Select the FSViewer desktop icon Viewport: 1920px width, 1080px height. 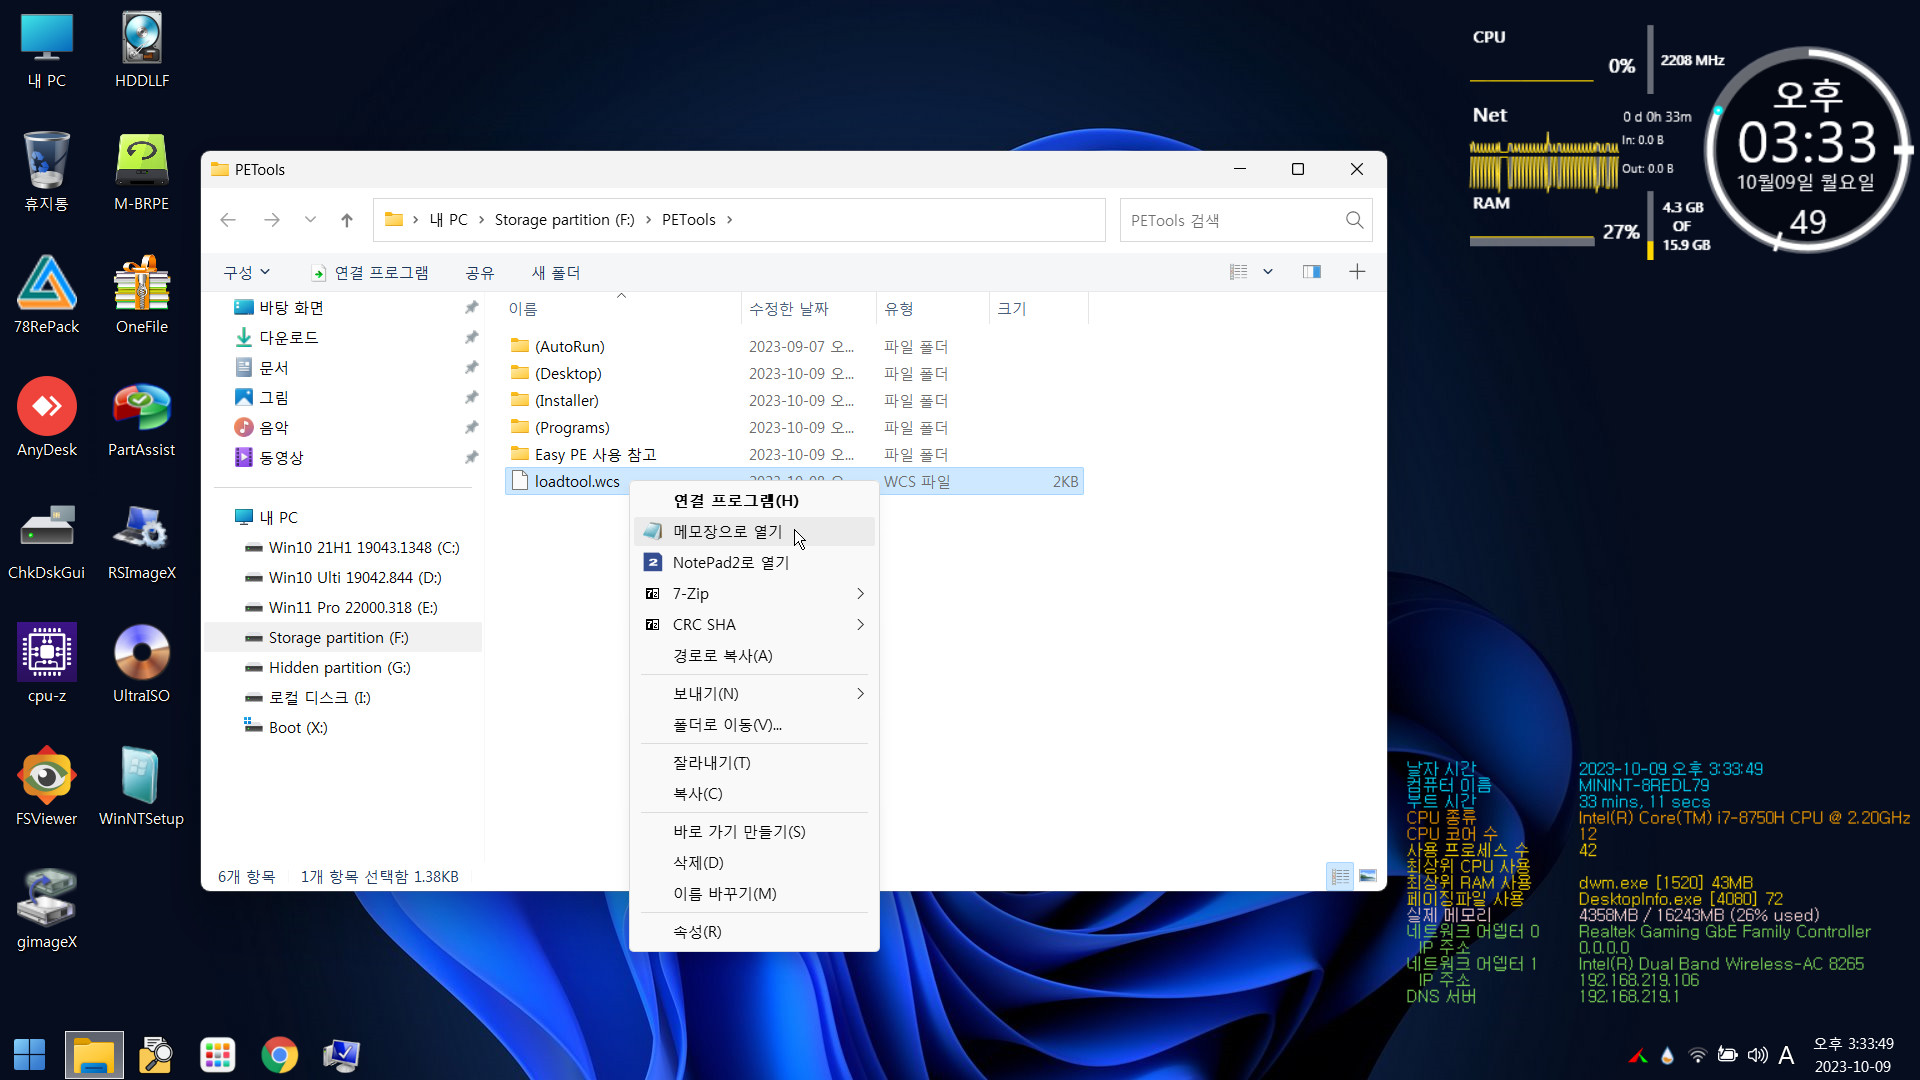[46, 788]
